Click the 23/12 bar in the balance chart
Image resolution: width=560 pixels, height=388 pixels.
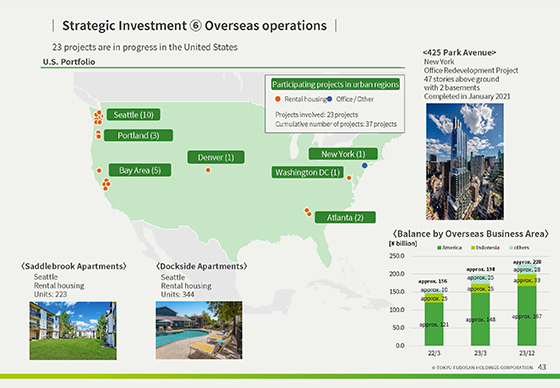click(x=527, y=305)
